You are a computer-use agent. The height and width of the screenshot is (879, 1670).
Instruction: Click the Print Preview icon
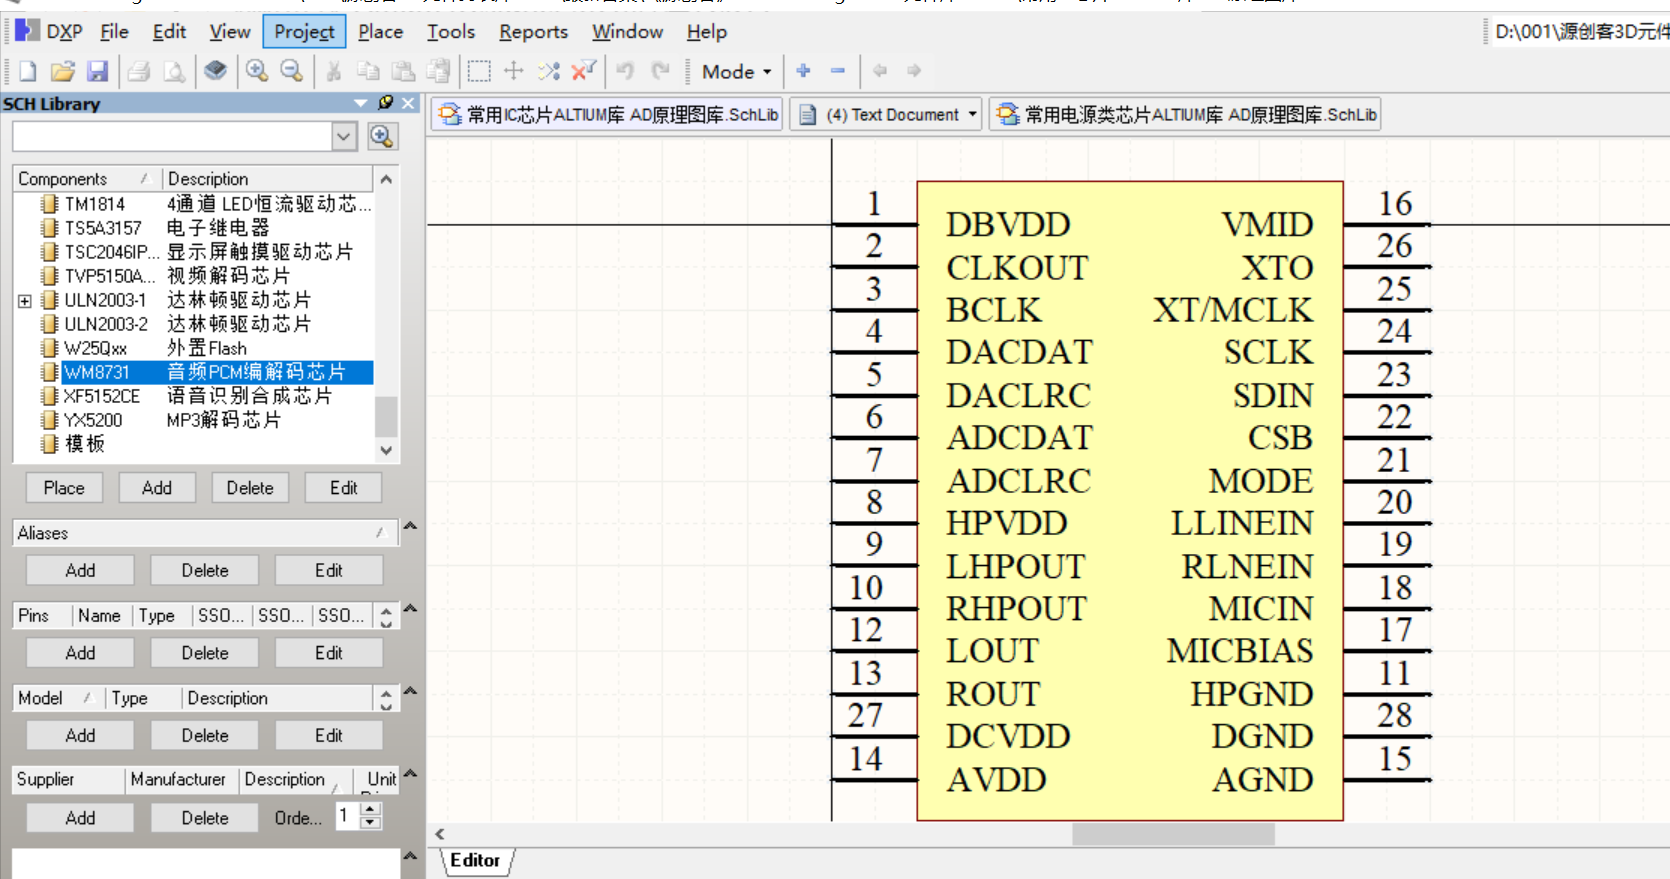[x=174, y=71]
